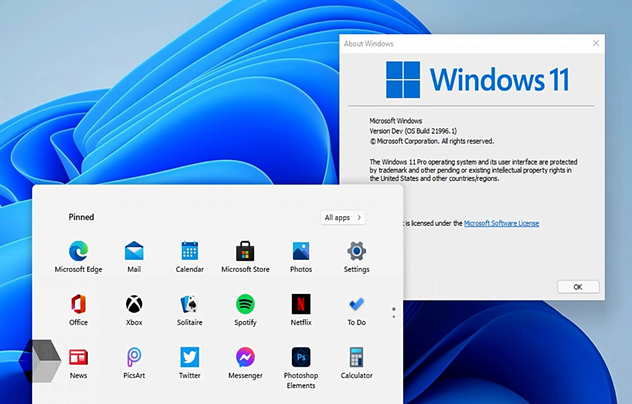Open the Settings gear icon
The image size is (632, 404).
click(x=356, y=251)
